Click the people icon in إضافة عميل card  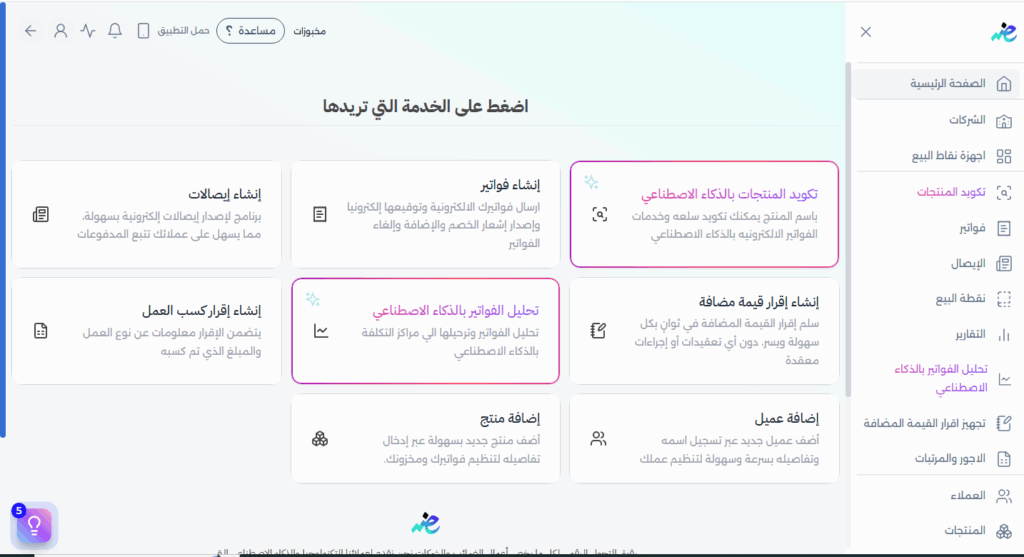coord(598,439)
